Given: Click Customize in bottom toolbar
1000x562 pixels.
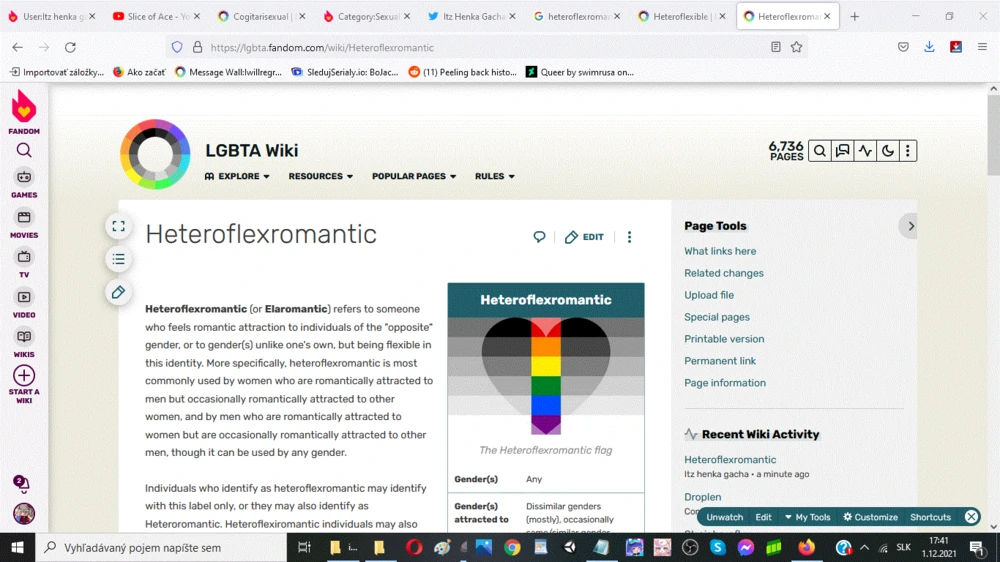Looking at the screenshot, I should [x=871, y=517].
